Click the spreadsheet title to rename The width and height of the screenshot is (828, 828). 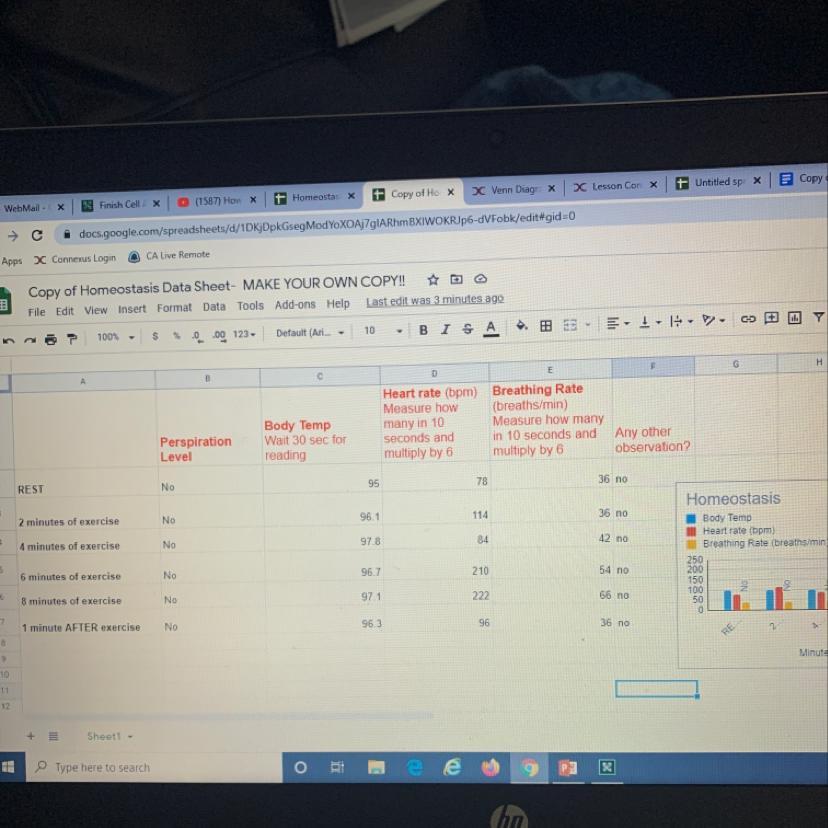click(x=217, y=286)
